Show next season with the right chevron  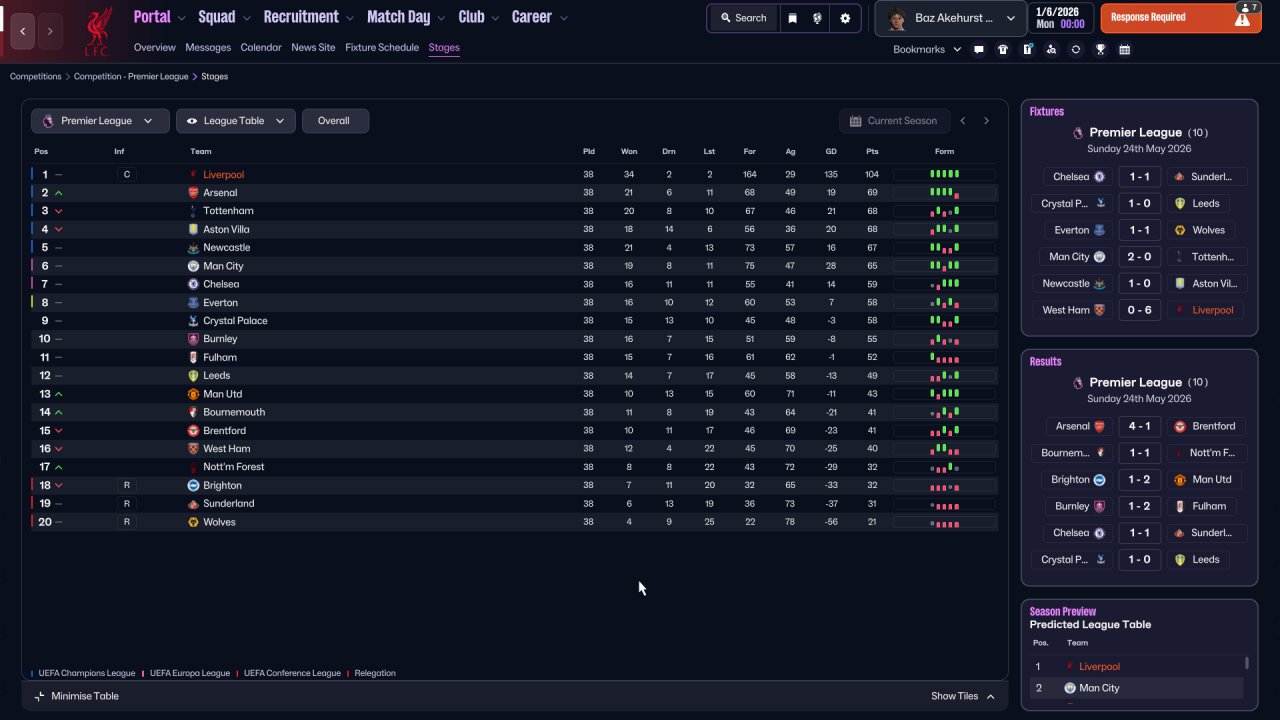click(x=986, y=121)
